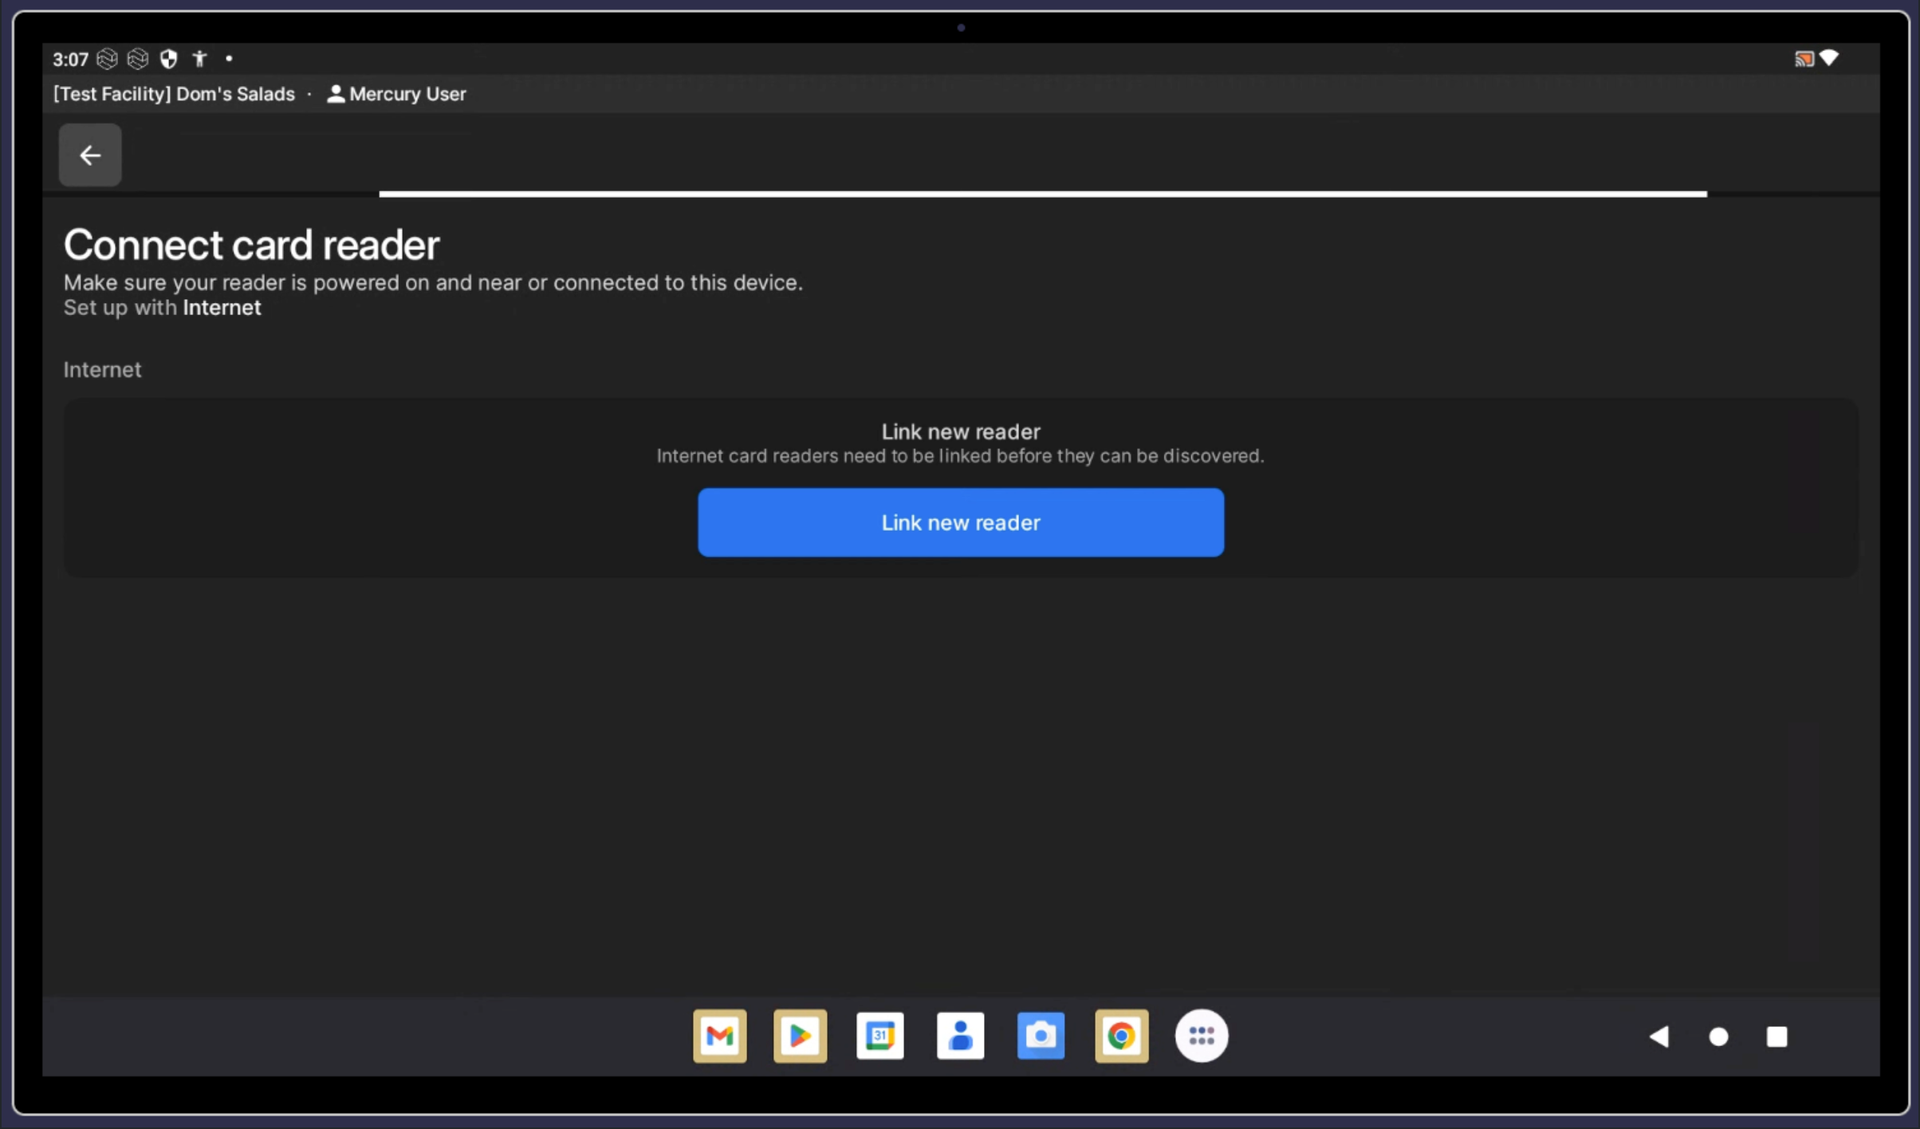Open the Contacts app icon
Viewport: 1920px width, 1129px height.
pos(960,1036)
